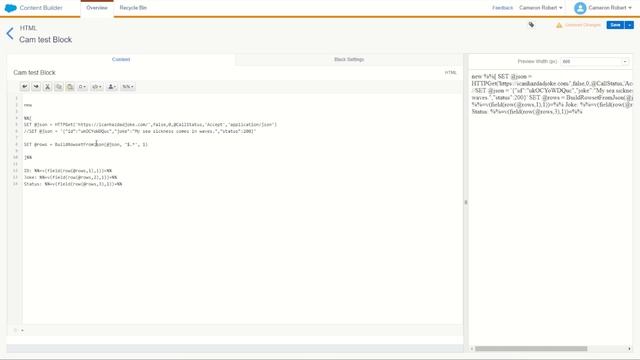The width and height of the screenshot is (640, 360).
Task: Click the back arrow next to HTML title
Action: (10, 33)
